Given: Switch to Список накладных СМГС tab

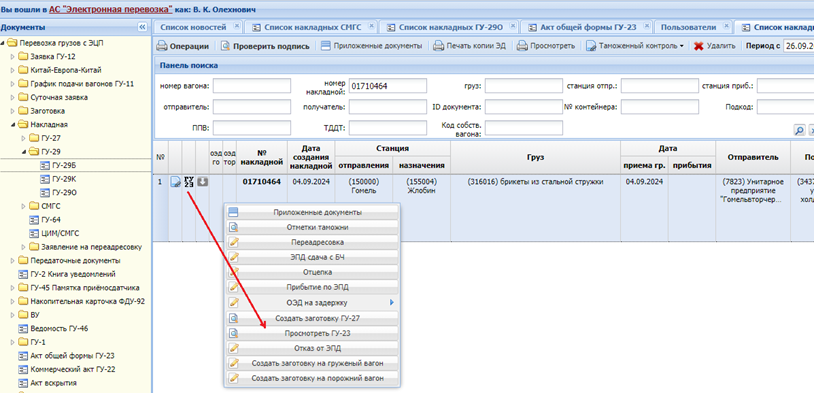Looking at the screenshot, I should pyautogui.click(x=313, y=27).
